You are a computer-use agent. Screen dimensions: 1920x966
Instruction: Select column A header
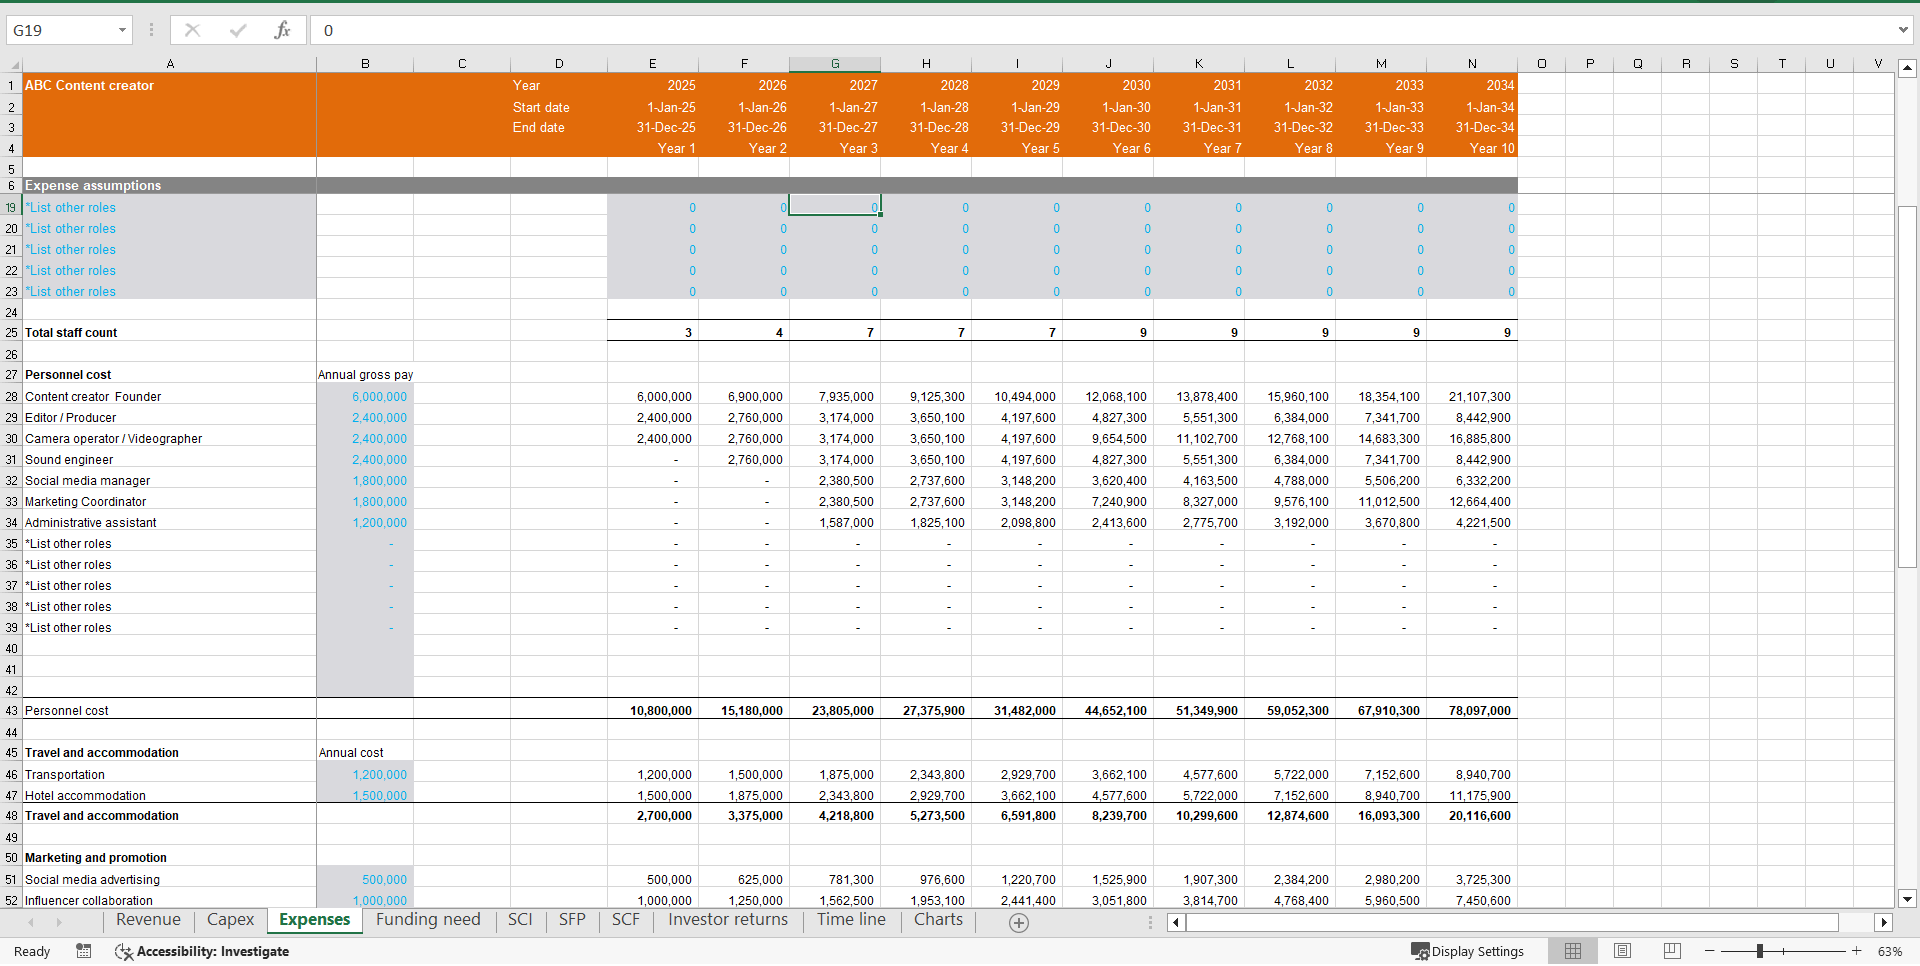[x=170, y=64]
